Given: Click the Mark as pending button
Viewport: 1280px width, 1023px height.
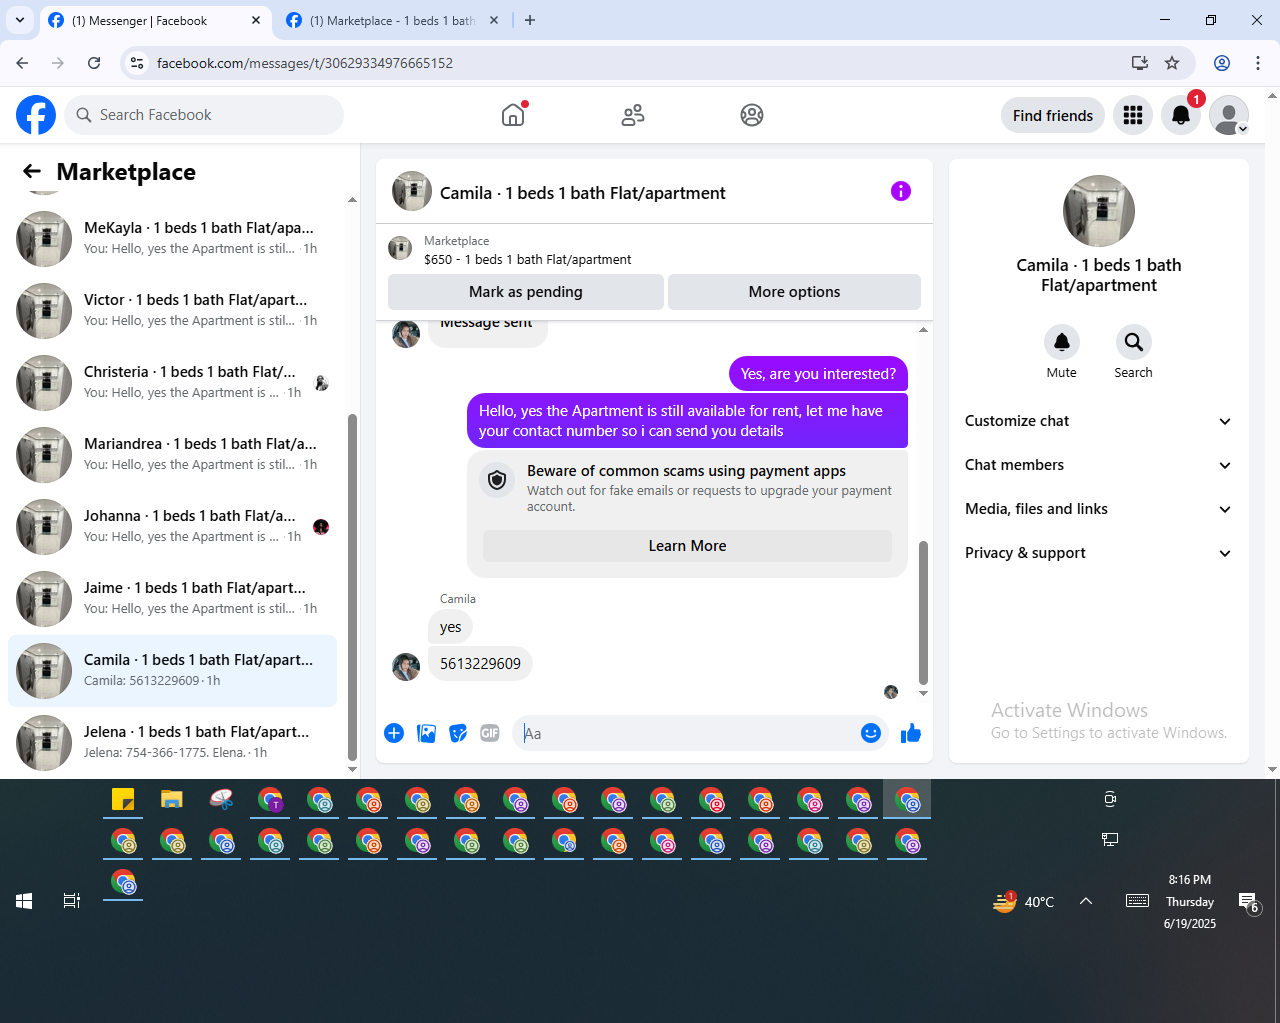Looking at the screenshot, I should pyautogui.click(x=526, y=292).
